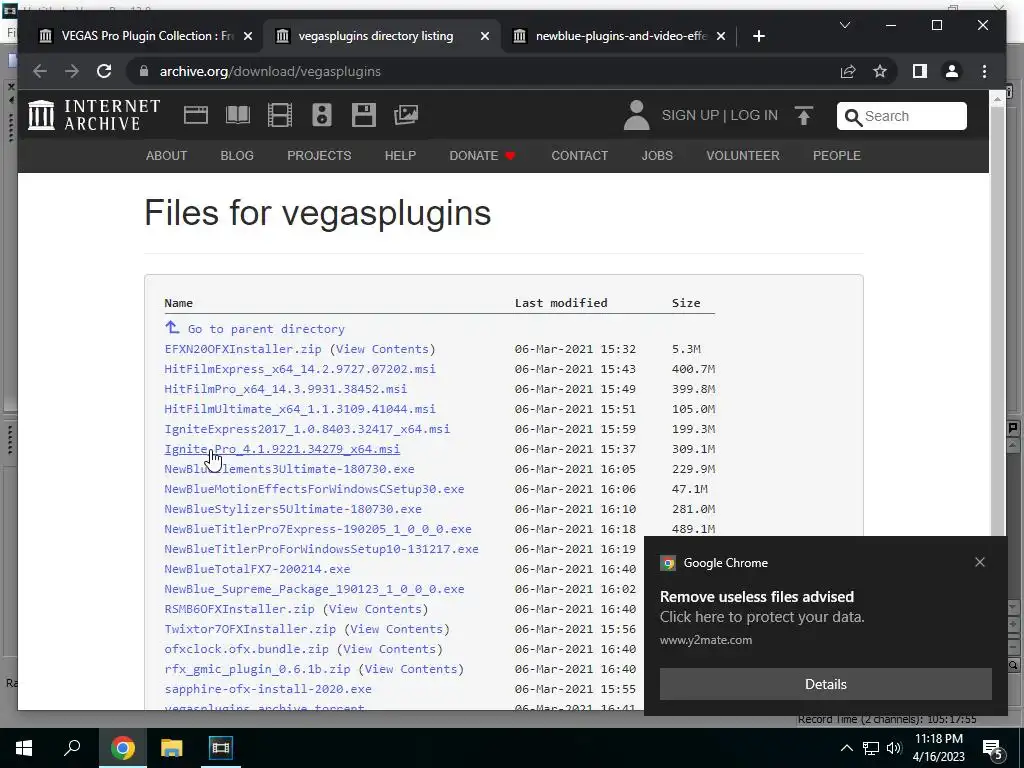Download HitFilmExpress_x64 msi file
Screen dimensions: 1024x768
click(x=300, y=369)
